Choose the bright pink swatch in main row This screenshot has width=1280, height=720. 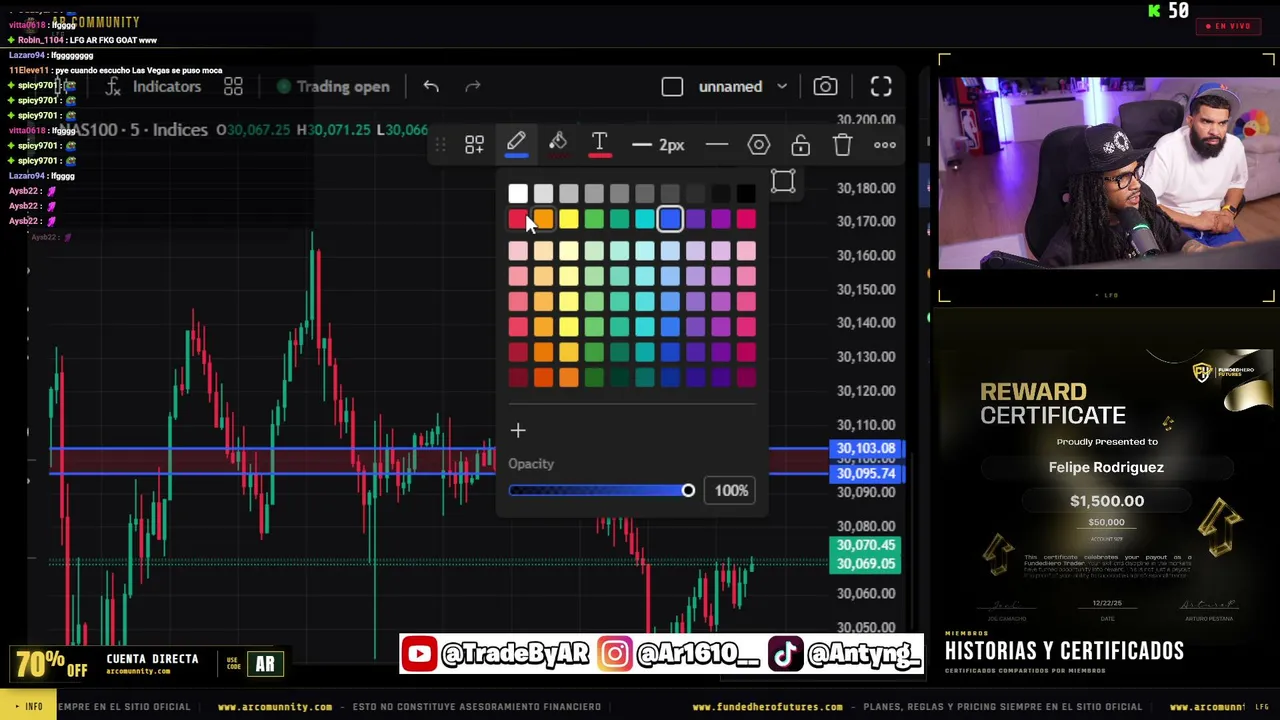click(746, 219)
